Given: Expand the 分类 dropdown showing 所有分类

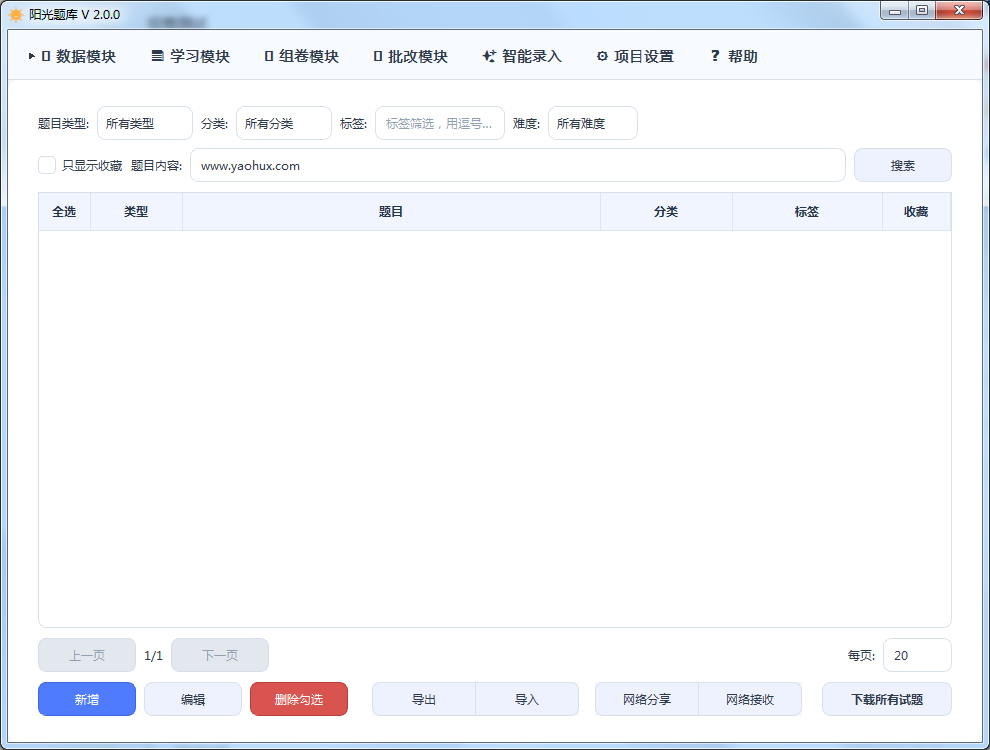Looking at the screenshot, I should 283,124.
